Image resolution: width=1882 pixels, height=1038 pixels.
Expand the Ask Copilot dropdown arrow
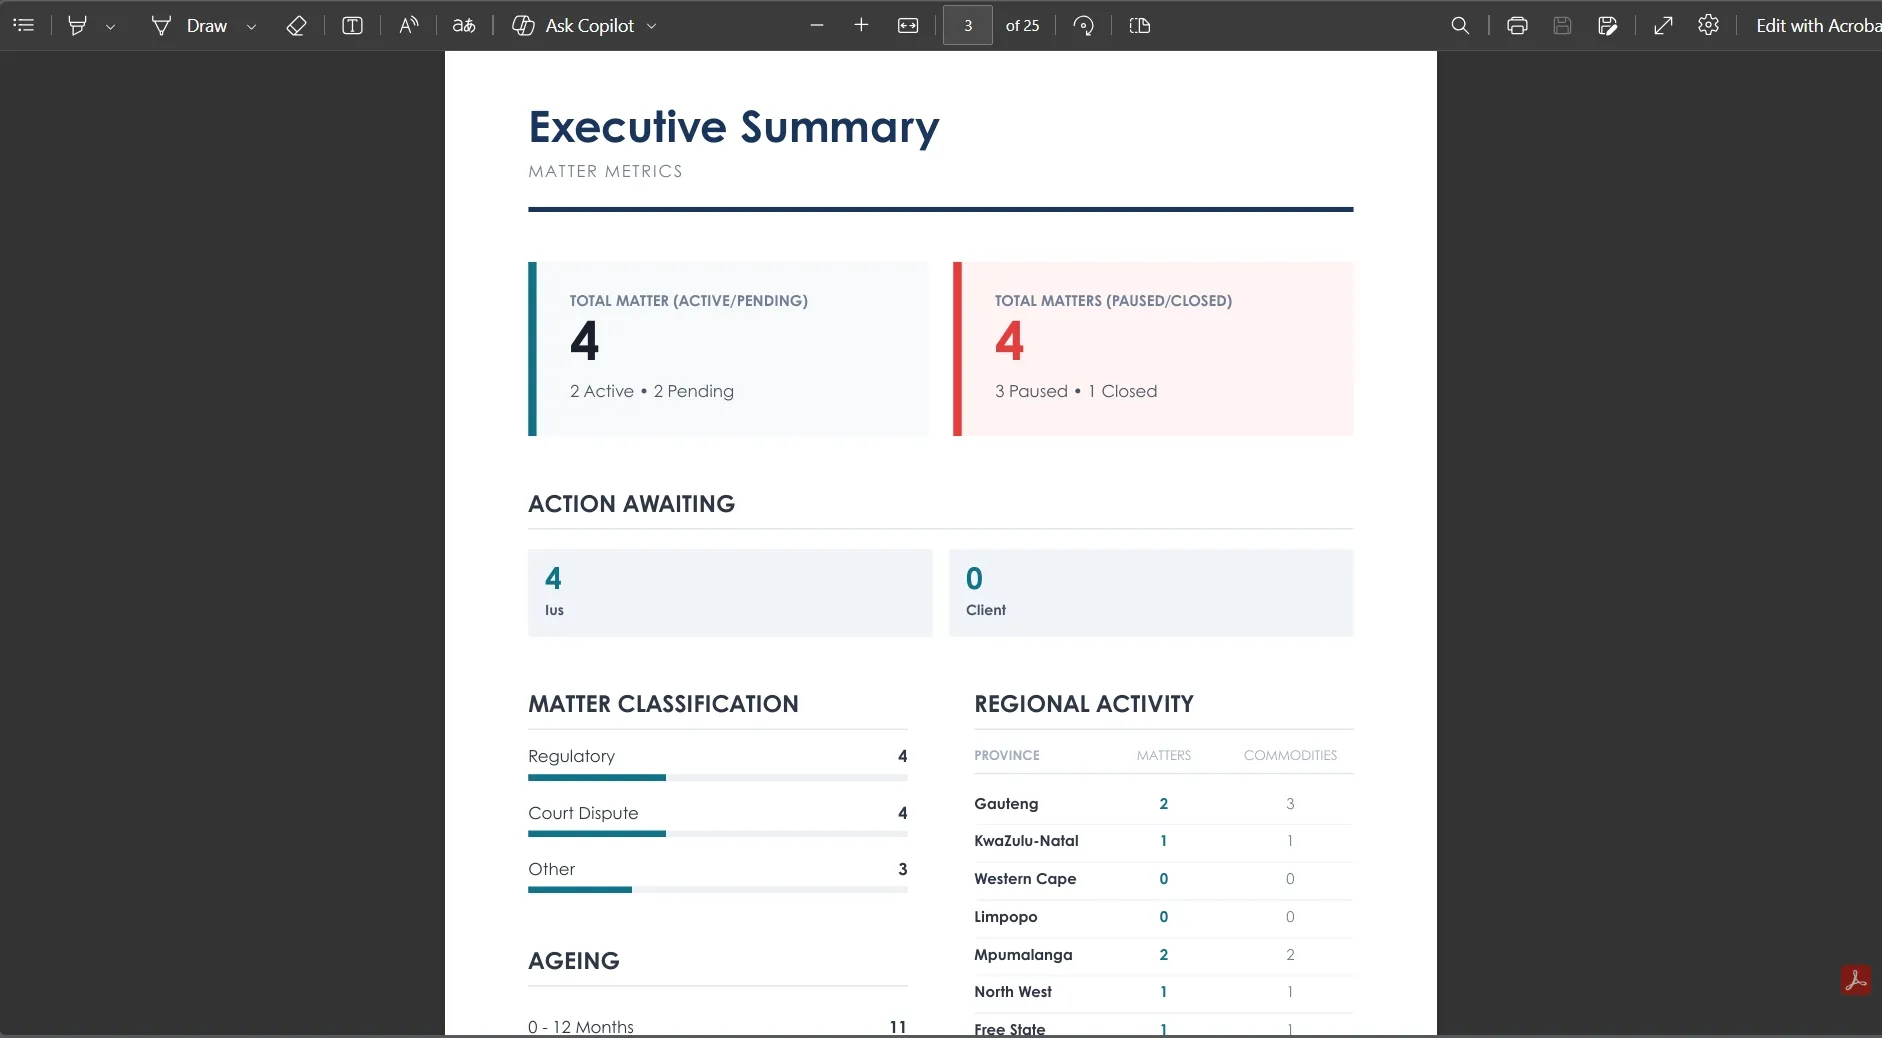tap(652, 27)
